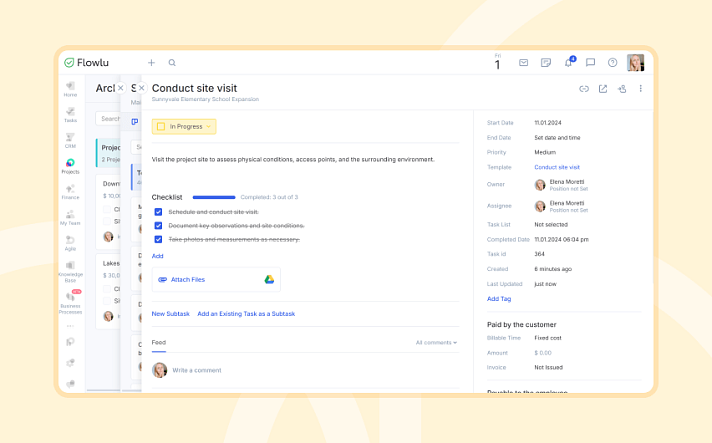
Task: Uncheck Take photos and measurements item
Action: (x=158, y=239)
